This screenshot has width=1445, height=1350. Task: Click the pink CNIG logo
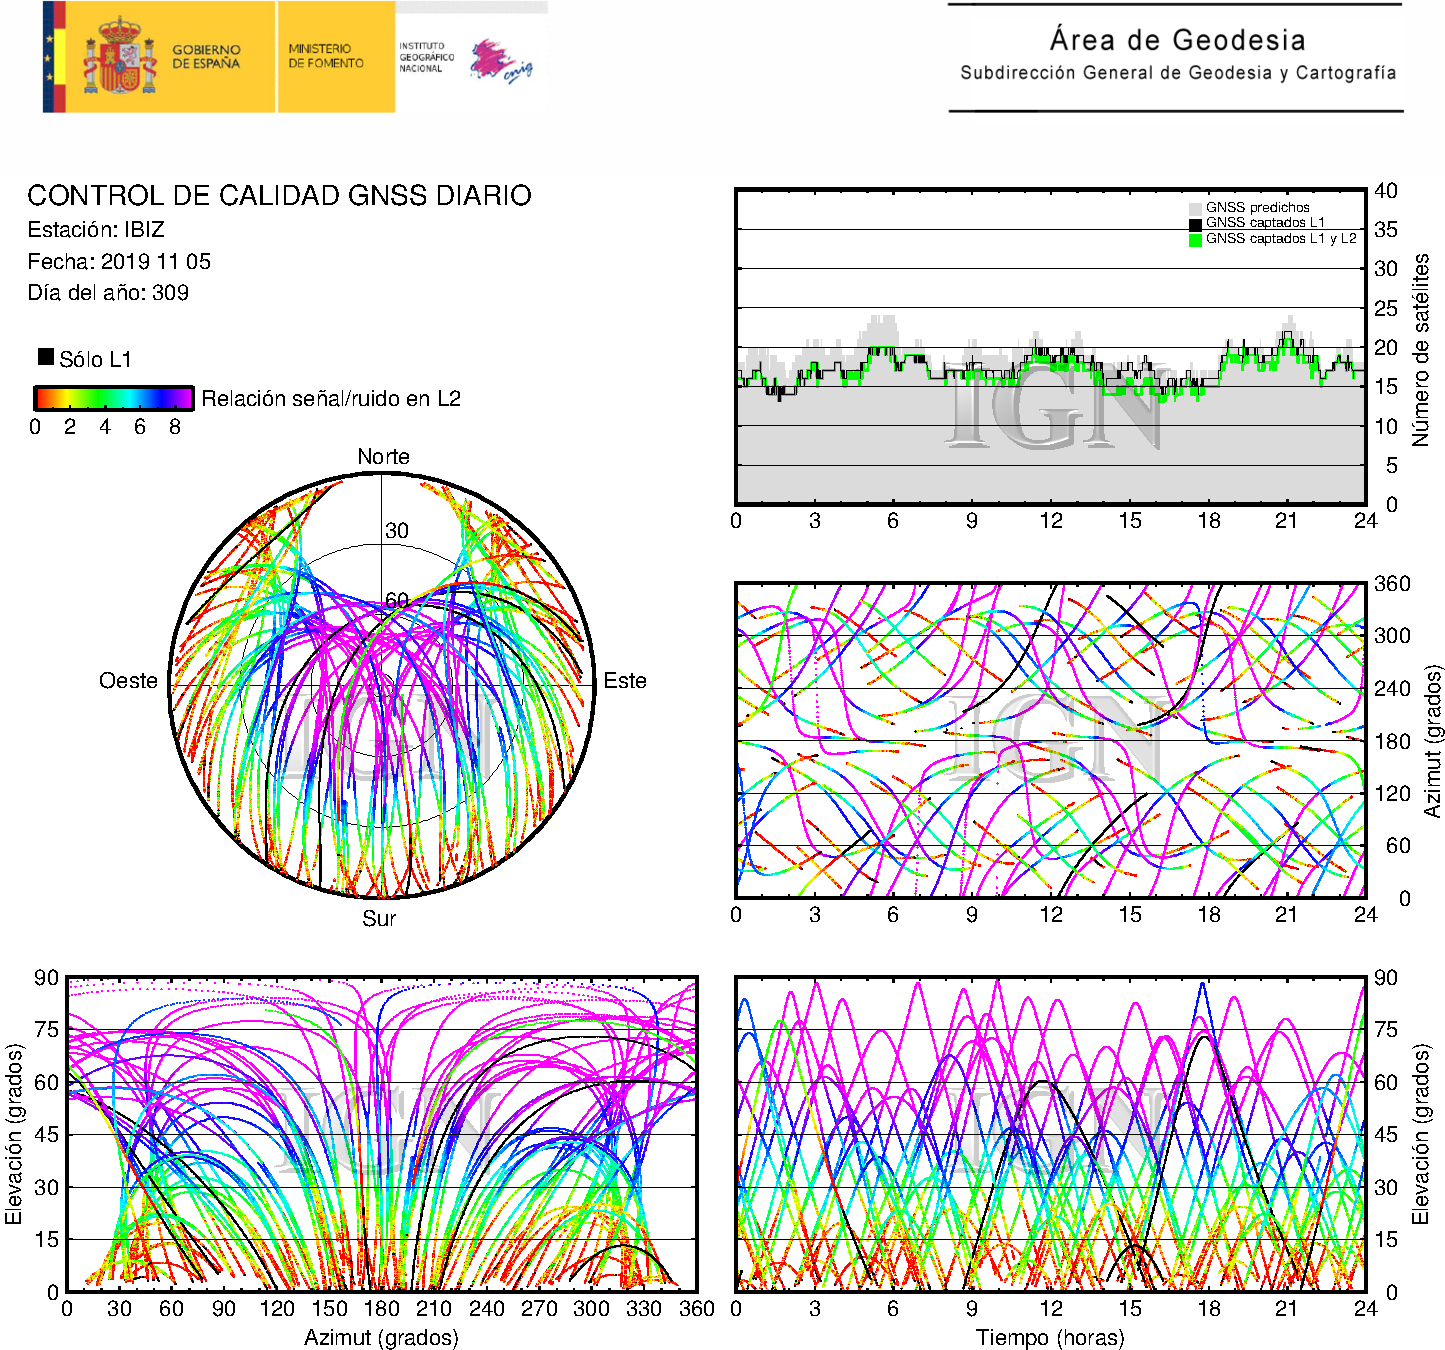point(500,60)
